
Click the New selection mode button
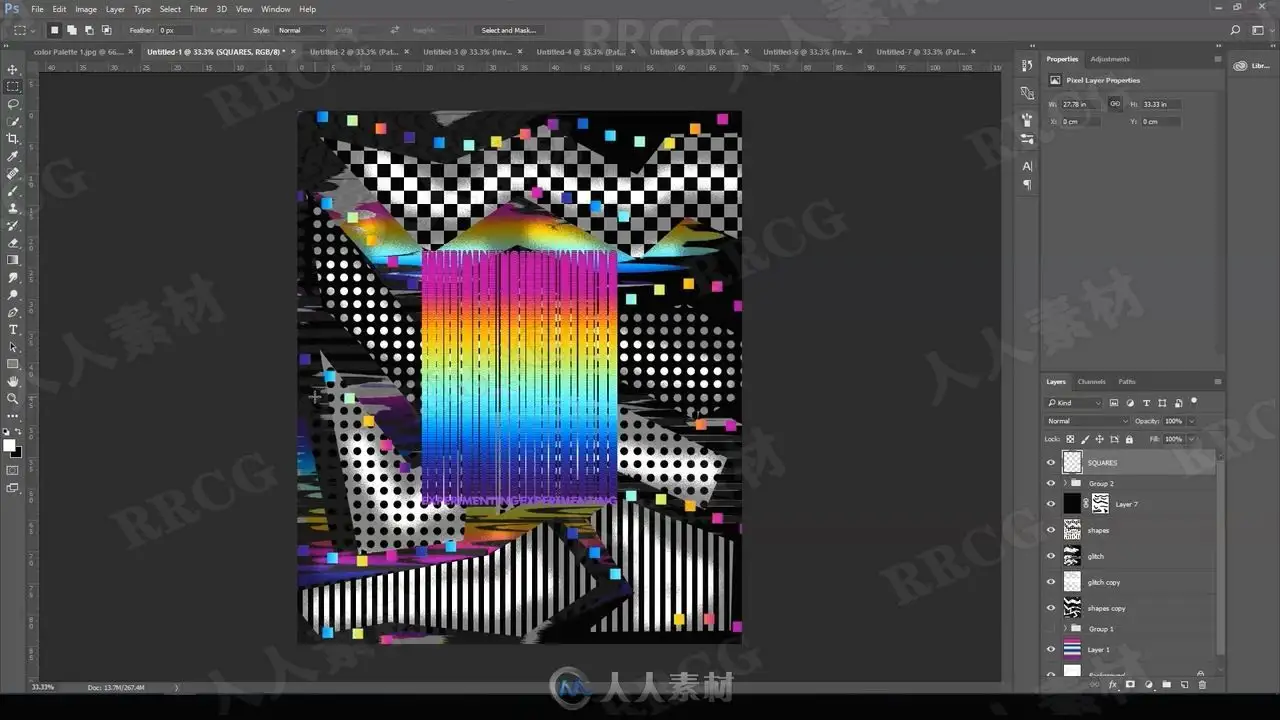[55, 31]
